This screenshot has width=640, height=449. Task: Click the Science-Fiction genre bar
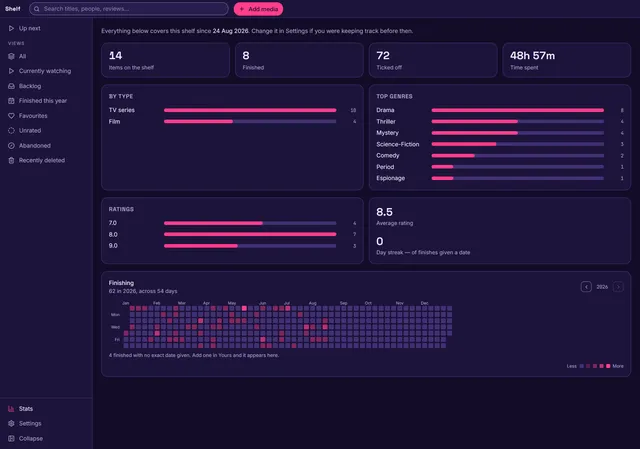click(518, 144)
